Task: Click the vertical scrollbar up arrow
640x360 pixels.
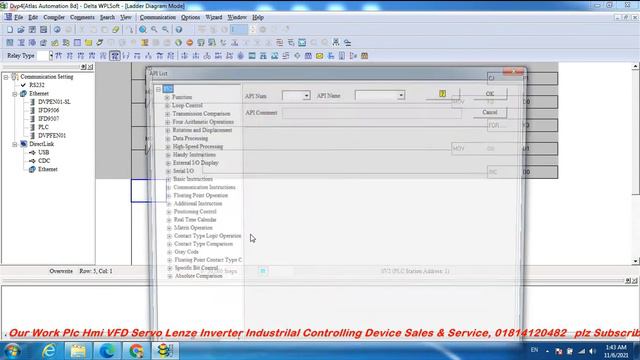Action: click(x=636, y=66)
